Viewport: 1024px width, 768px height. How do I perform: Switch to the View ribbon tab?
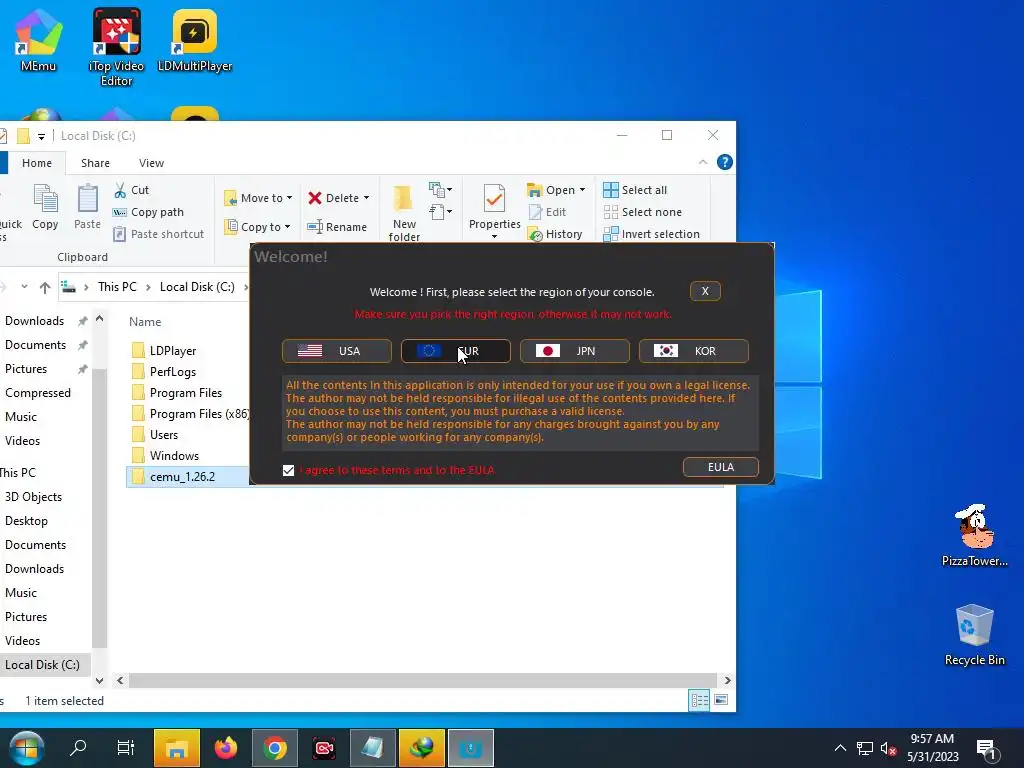(x=152, y=163)
